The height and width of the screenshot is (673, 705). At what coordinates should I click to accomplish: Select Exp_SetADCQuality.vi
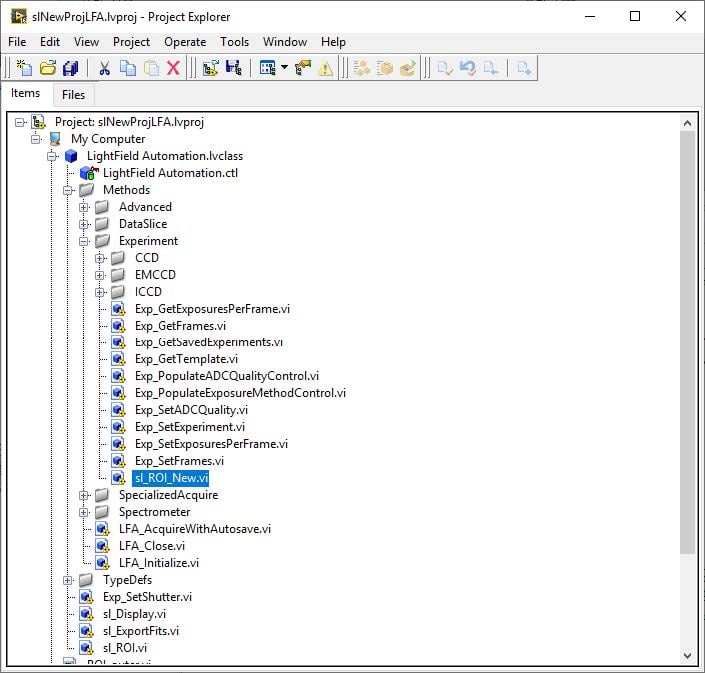pyautogui.click(x=191, y=410)
